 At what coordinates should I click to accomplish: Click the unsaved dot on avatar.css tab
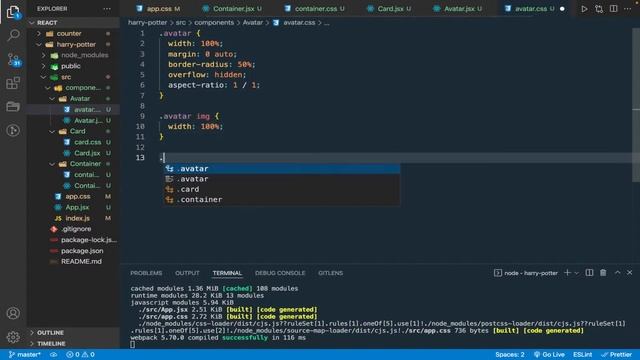[562, 9]
